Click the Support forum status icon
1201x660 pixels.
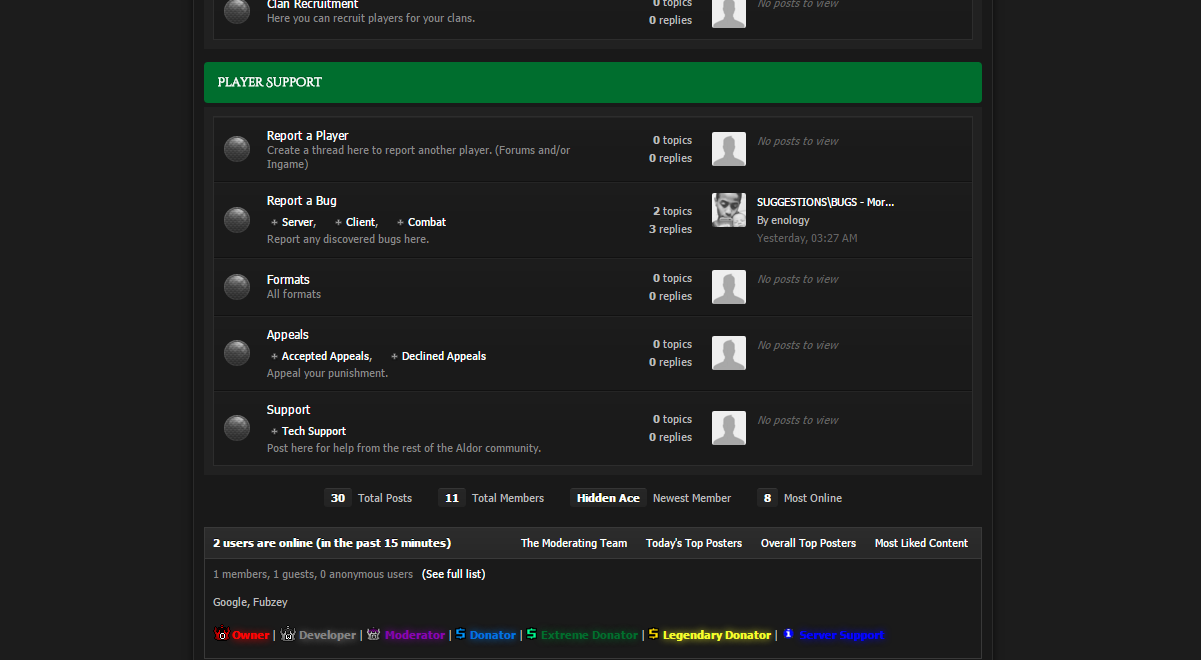[237, 428]
